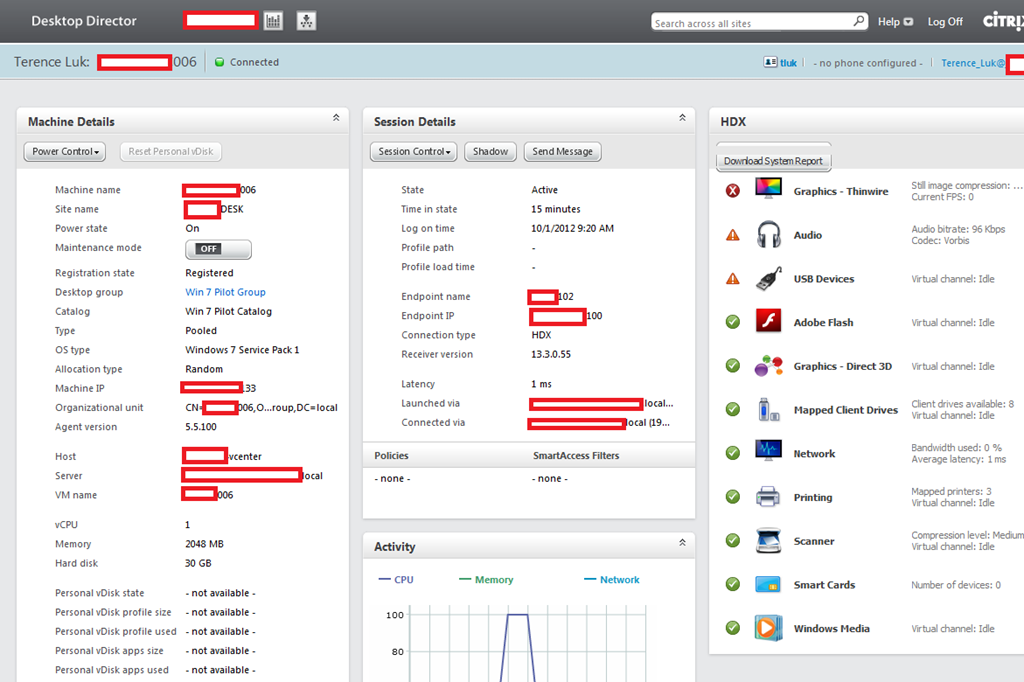Click the network topology icon in header
Screen dimensions: 1024x682
pyautogui.click(x=306, y=21)
